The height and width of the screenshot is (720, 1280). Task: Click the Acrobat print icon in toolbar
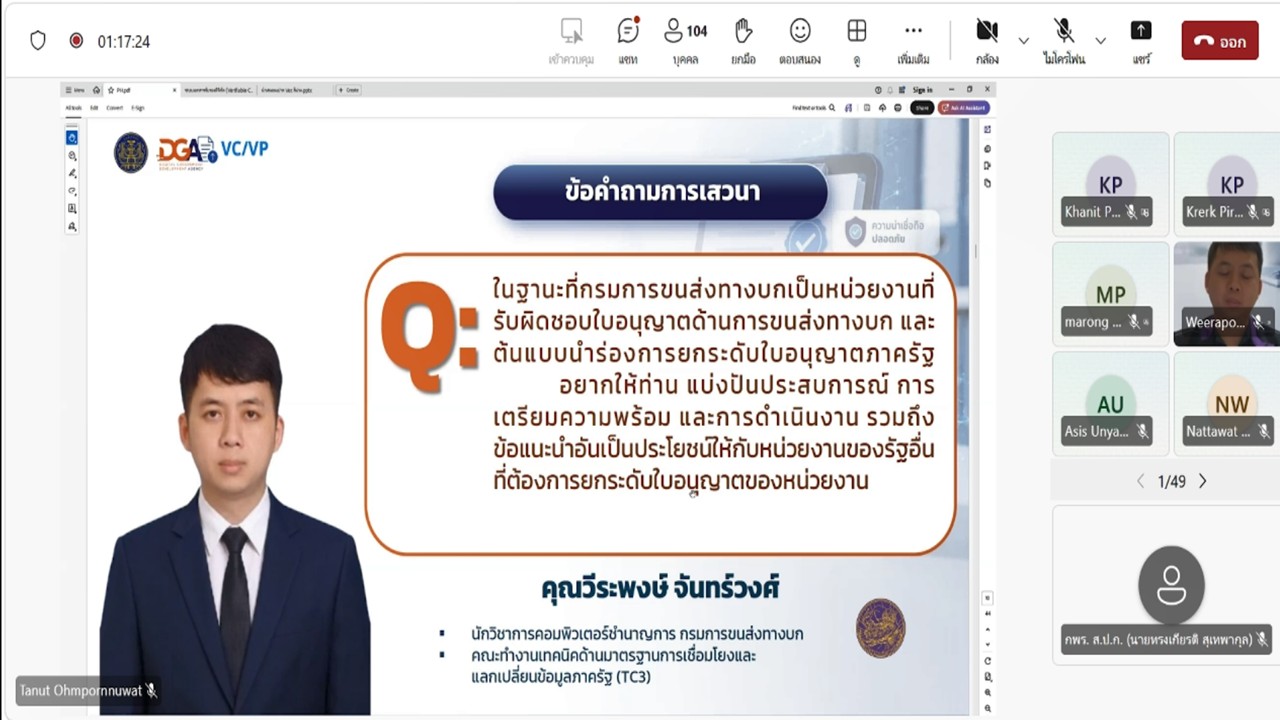pyautogui.click(x=898, y=108)
